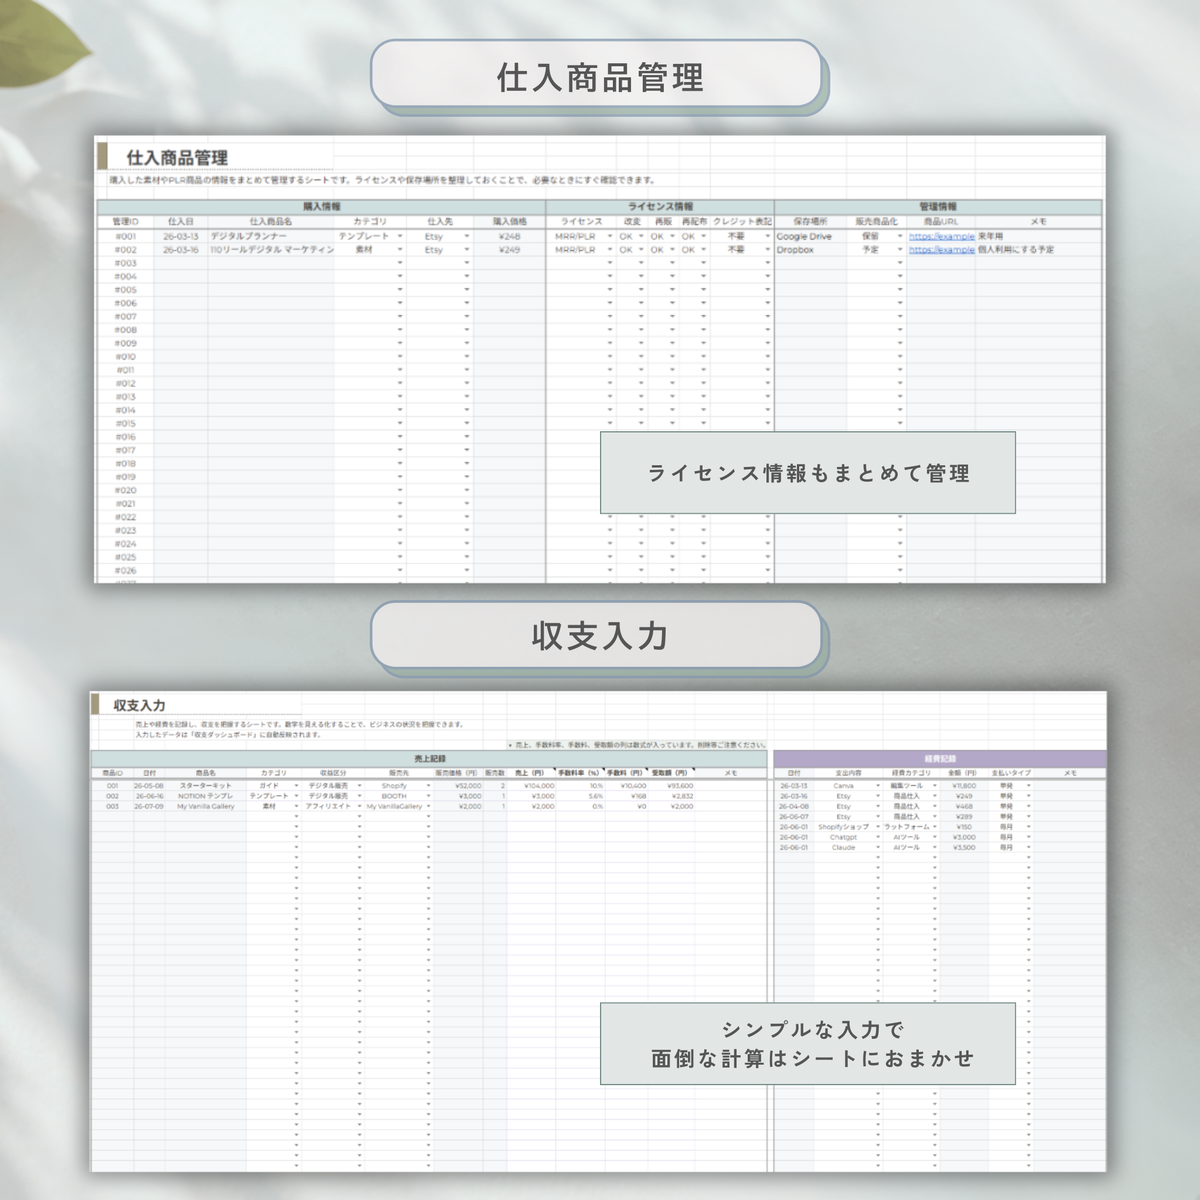Click the 売上記録 section header

click(430, 759)
